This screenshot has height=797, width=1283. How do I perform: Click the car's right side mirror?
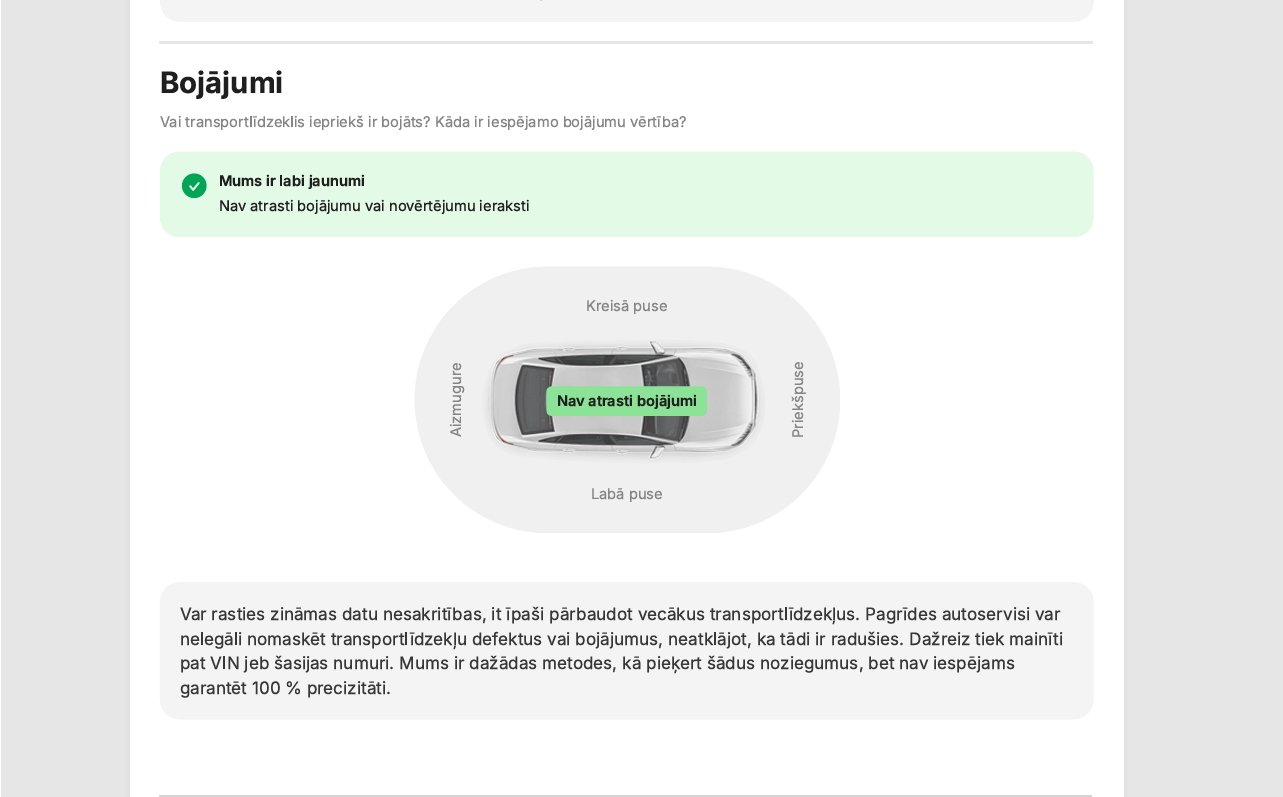(656, 452)
